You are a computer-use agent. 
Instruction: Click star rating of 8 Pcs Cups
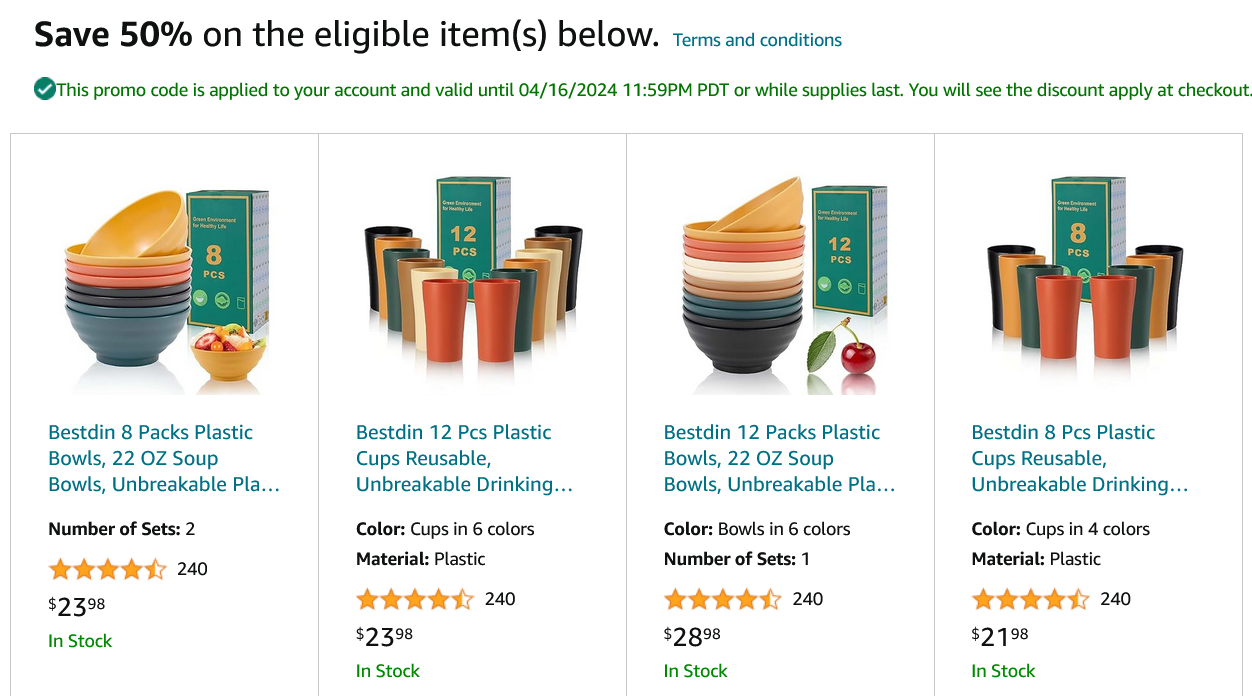point(1030,600)
